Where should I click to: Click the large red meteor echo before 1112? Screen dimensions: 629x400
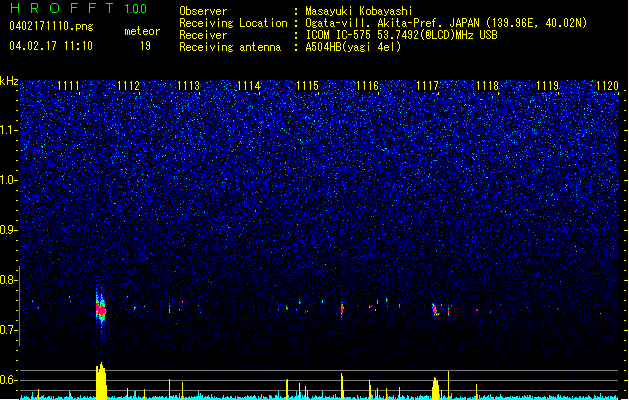tap(101, 310)
